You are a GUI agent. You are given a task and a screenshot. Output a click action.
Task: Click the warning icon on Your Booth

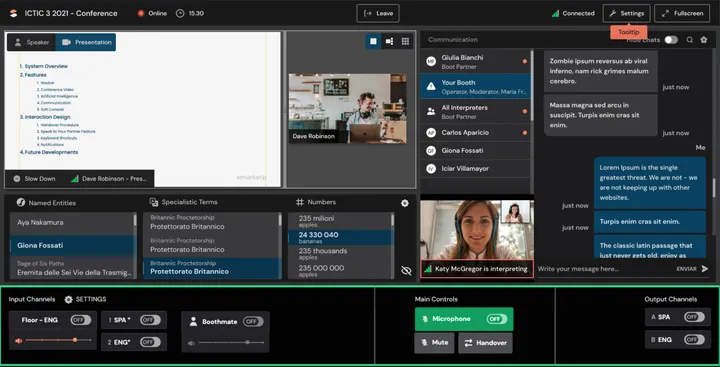click(x=431, y=86)
